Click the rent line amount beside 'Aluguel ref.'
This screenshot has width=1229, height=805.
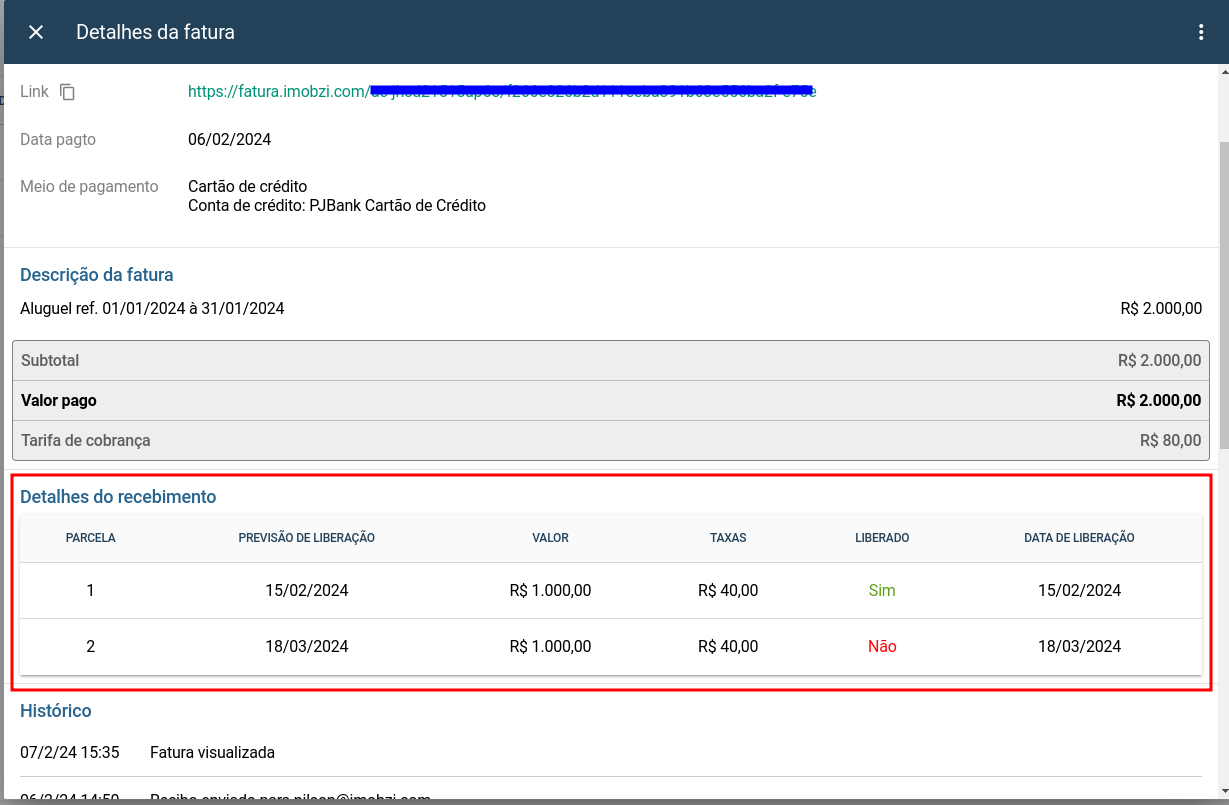1161,309
